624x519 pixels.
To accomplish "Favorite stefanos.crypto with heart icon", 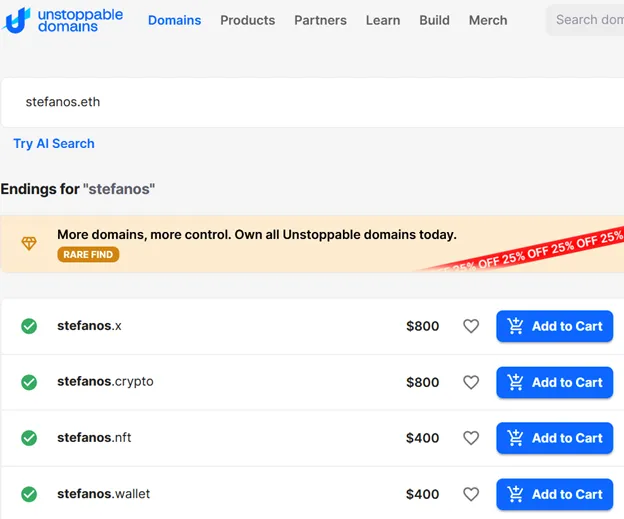I will pos(471,382).
